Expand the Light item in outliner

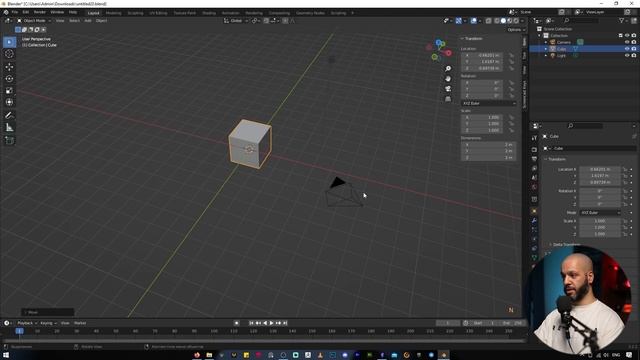click(546, 55)
